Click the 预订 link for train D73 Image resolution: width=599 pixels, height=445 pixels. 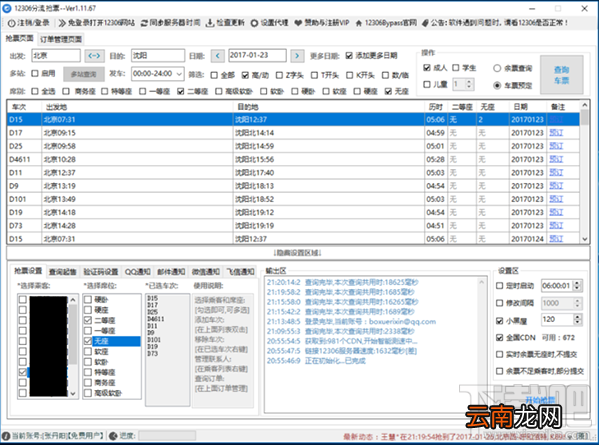(x=556, y=225)
